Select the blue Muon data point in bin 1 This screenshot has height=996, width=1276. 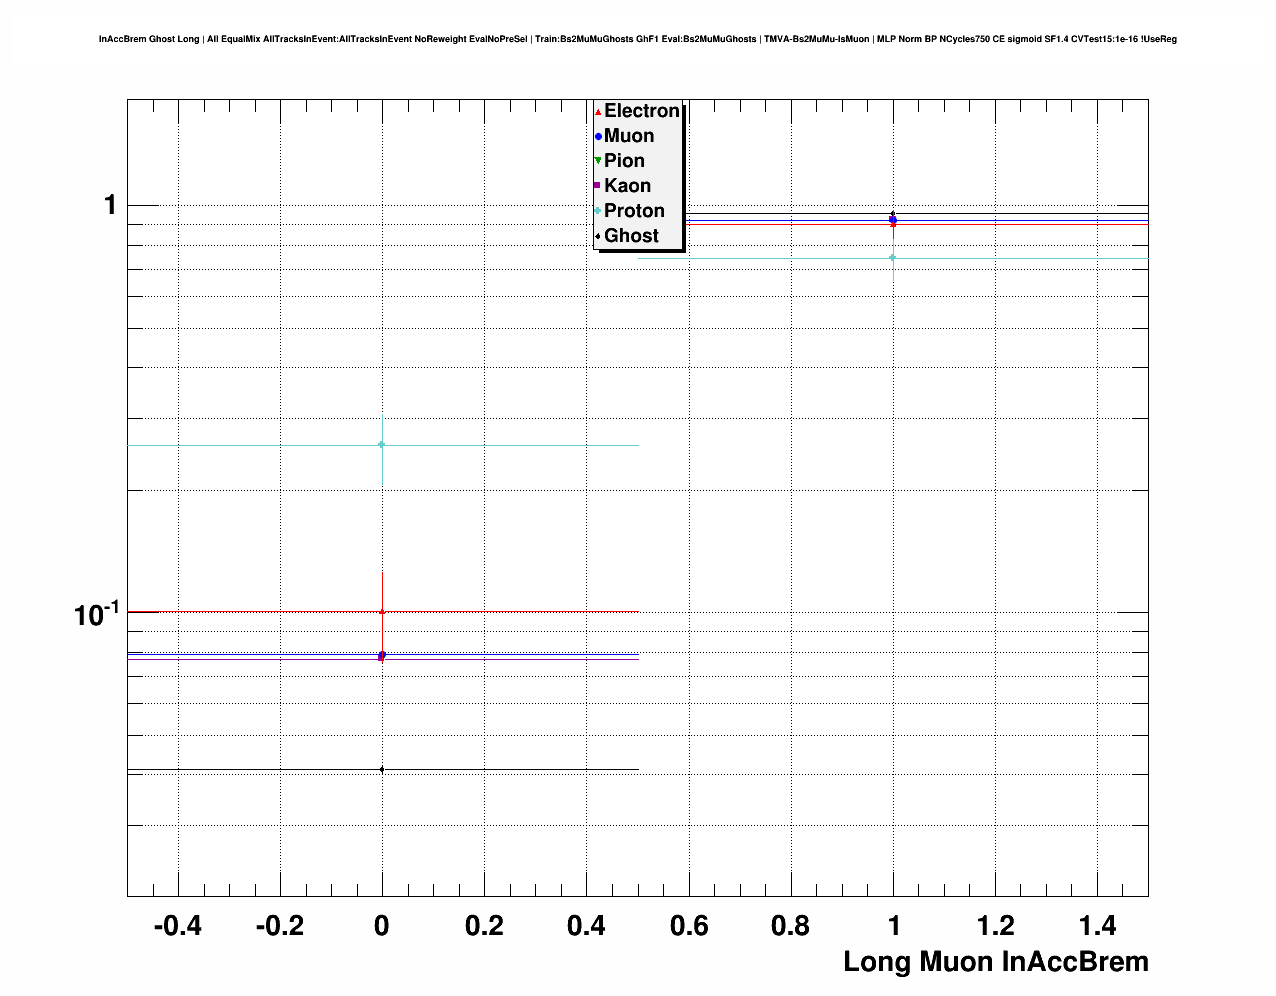point(893,220)
